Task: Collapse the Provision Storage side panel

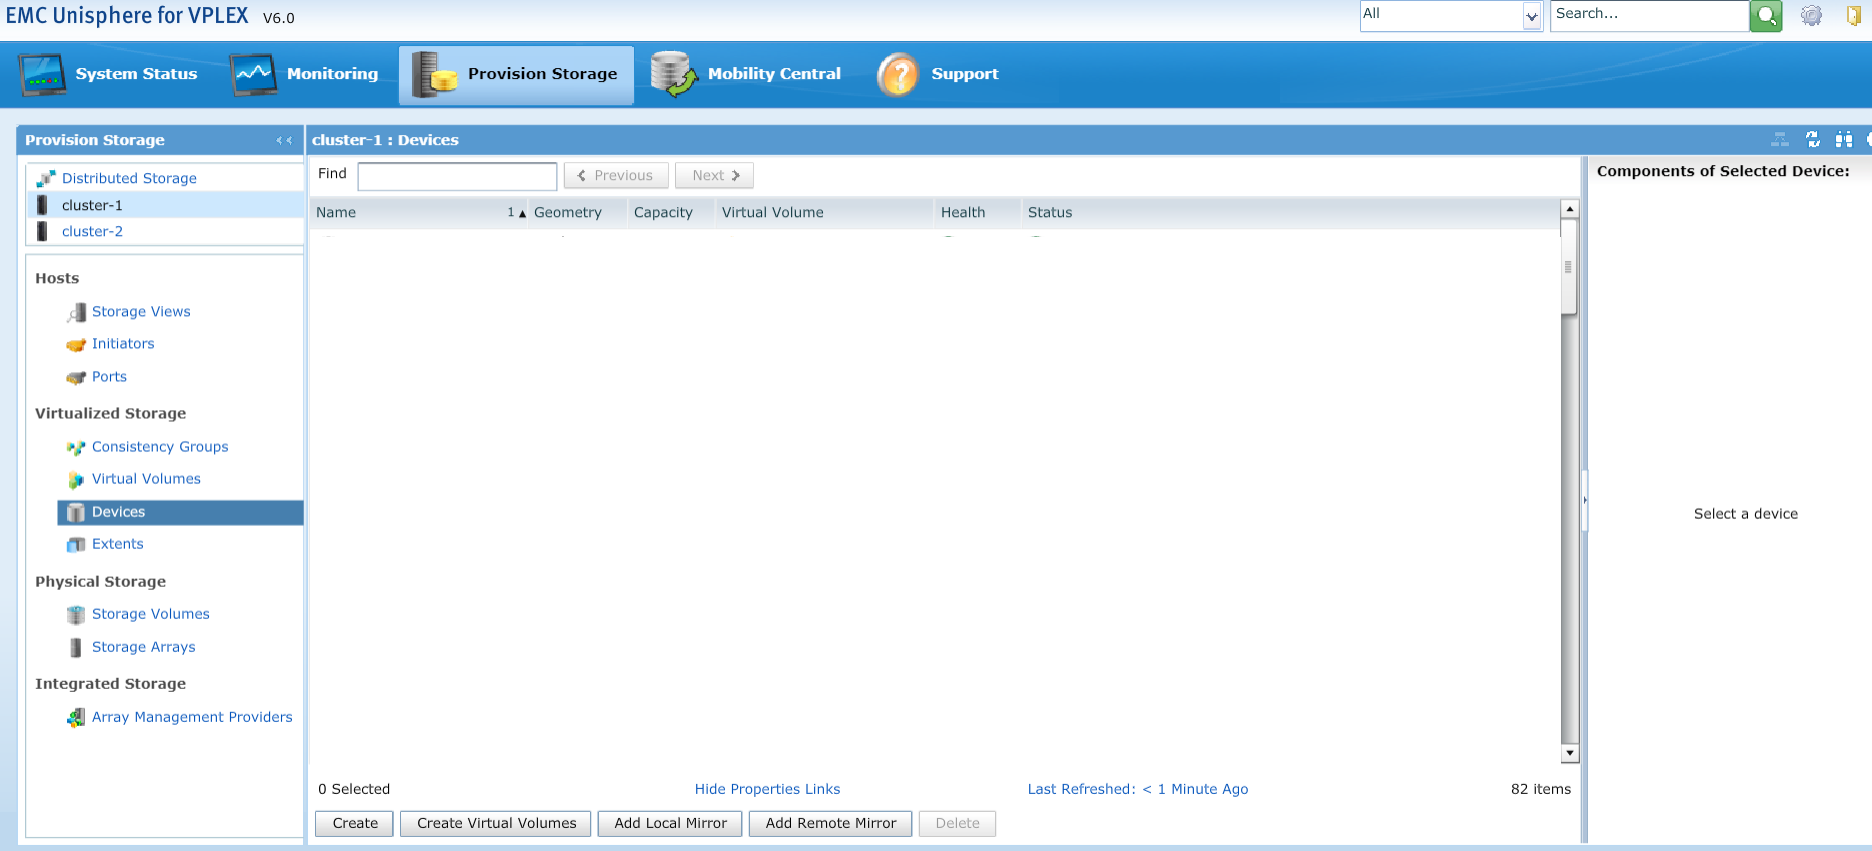Action: (284, 140)
